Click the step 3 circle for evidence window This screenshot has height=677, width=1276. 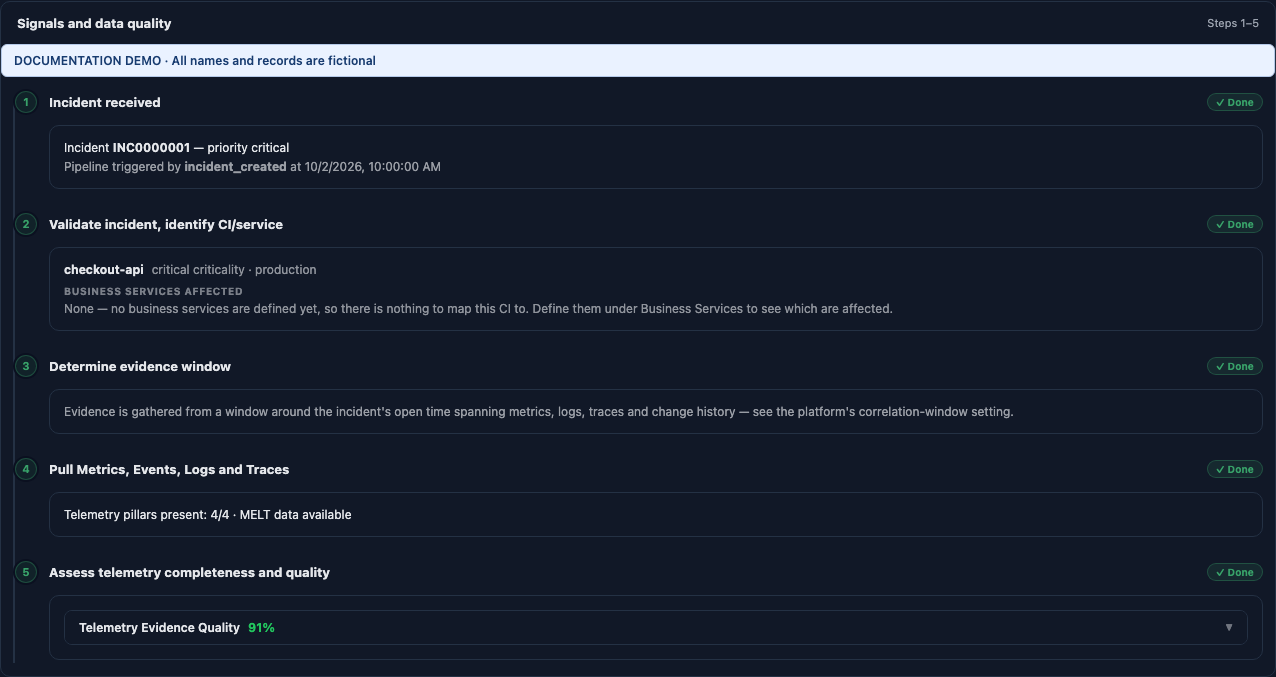pyautogui.click(x=26, y=366)
